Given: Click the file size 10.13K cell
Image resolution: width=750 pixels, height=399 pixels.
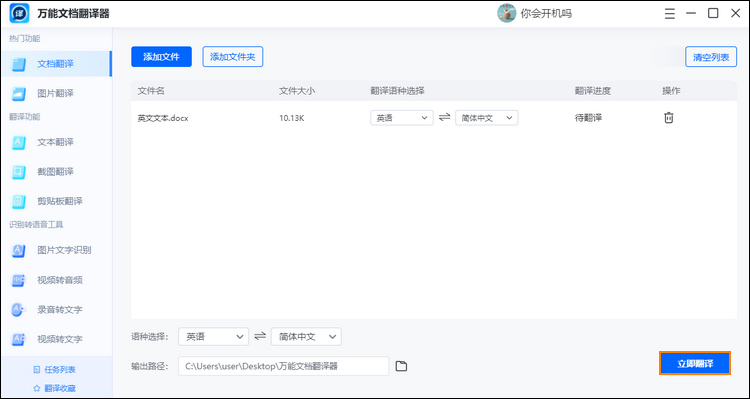Looking at the screenshot, I should click(292, 118).
